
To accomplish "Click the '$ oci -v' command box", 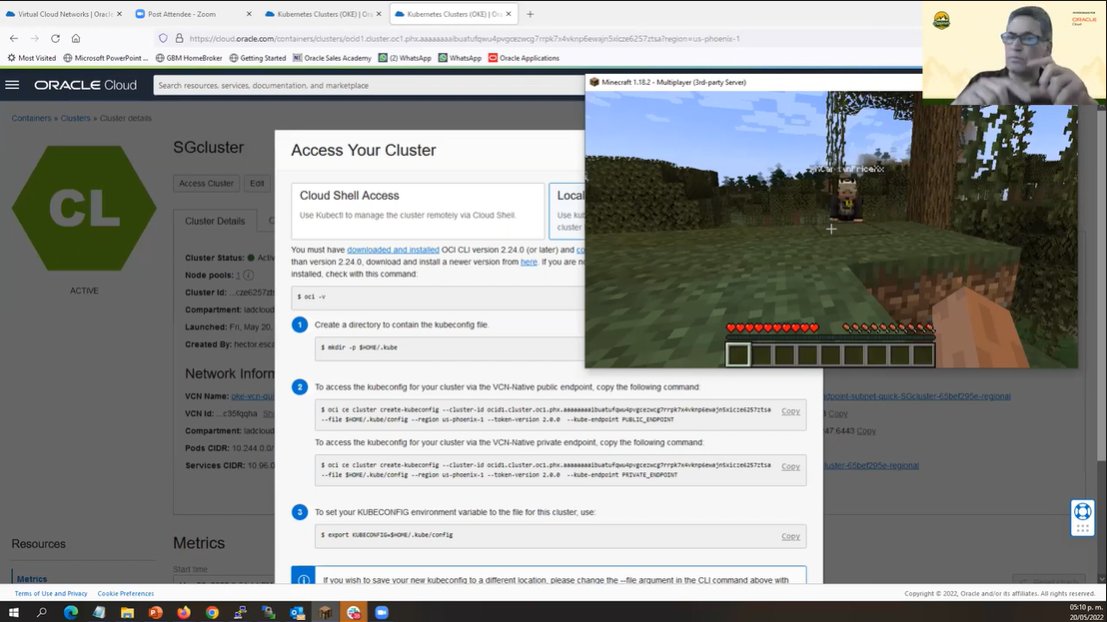I will [438, 297].
